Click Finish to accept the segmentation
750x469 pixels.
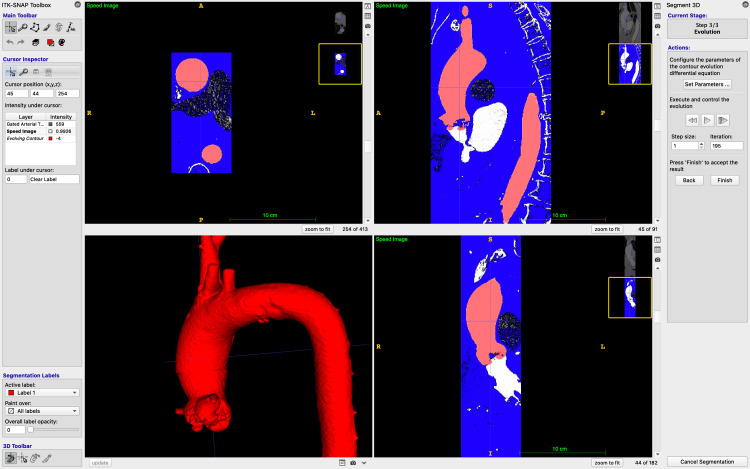725,180
